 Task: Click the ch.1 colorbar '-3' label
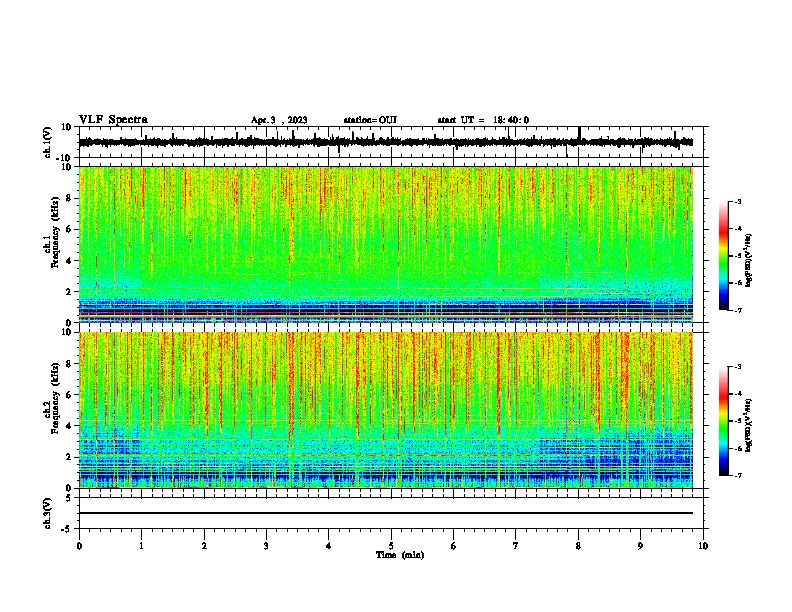coord(738,201)
